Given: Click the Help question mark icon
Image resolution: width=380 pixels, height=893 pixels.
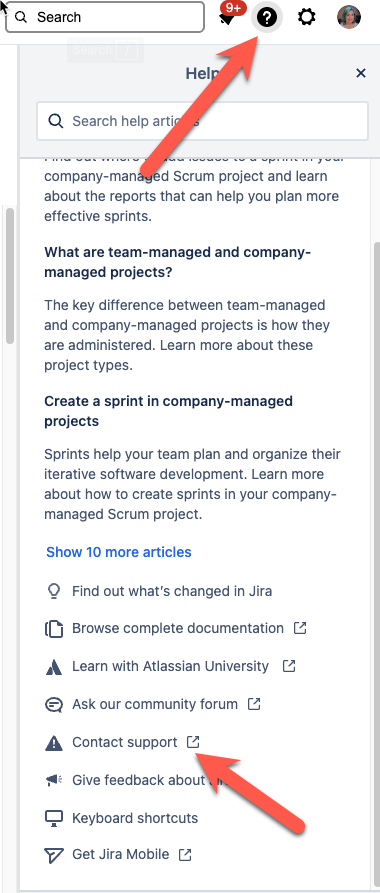Looking at the screenshot, I should click(267, 18).
